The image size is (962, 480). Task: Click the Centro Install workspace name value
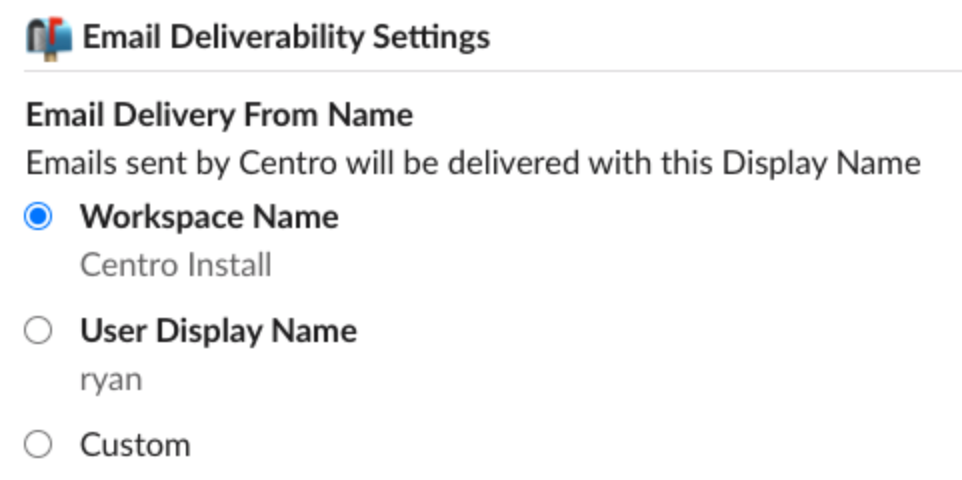(x=175, y=265)
